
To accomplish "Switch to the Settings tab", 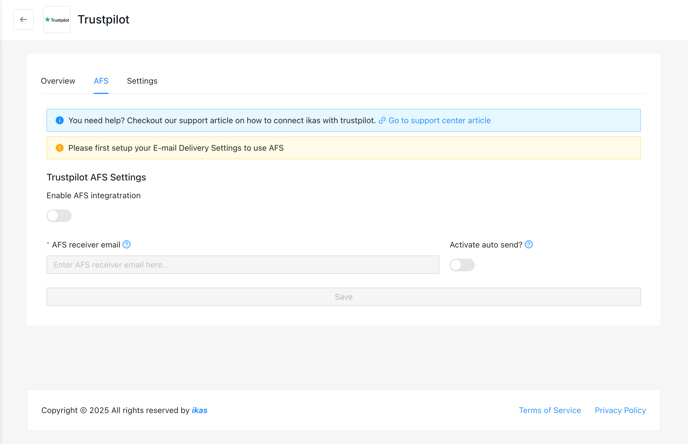I will point(142,81).
